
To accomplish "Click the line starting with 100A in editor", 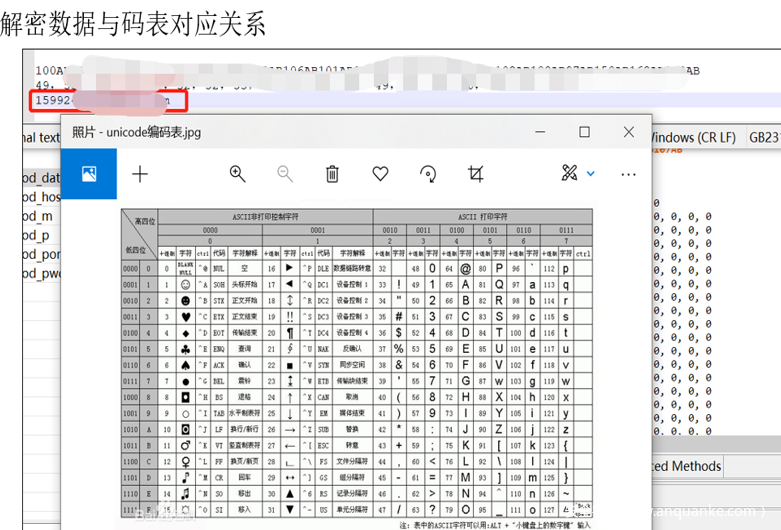I will 367,71.
